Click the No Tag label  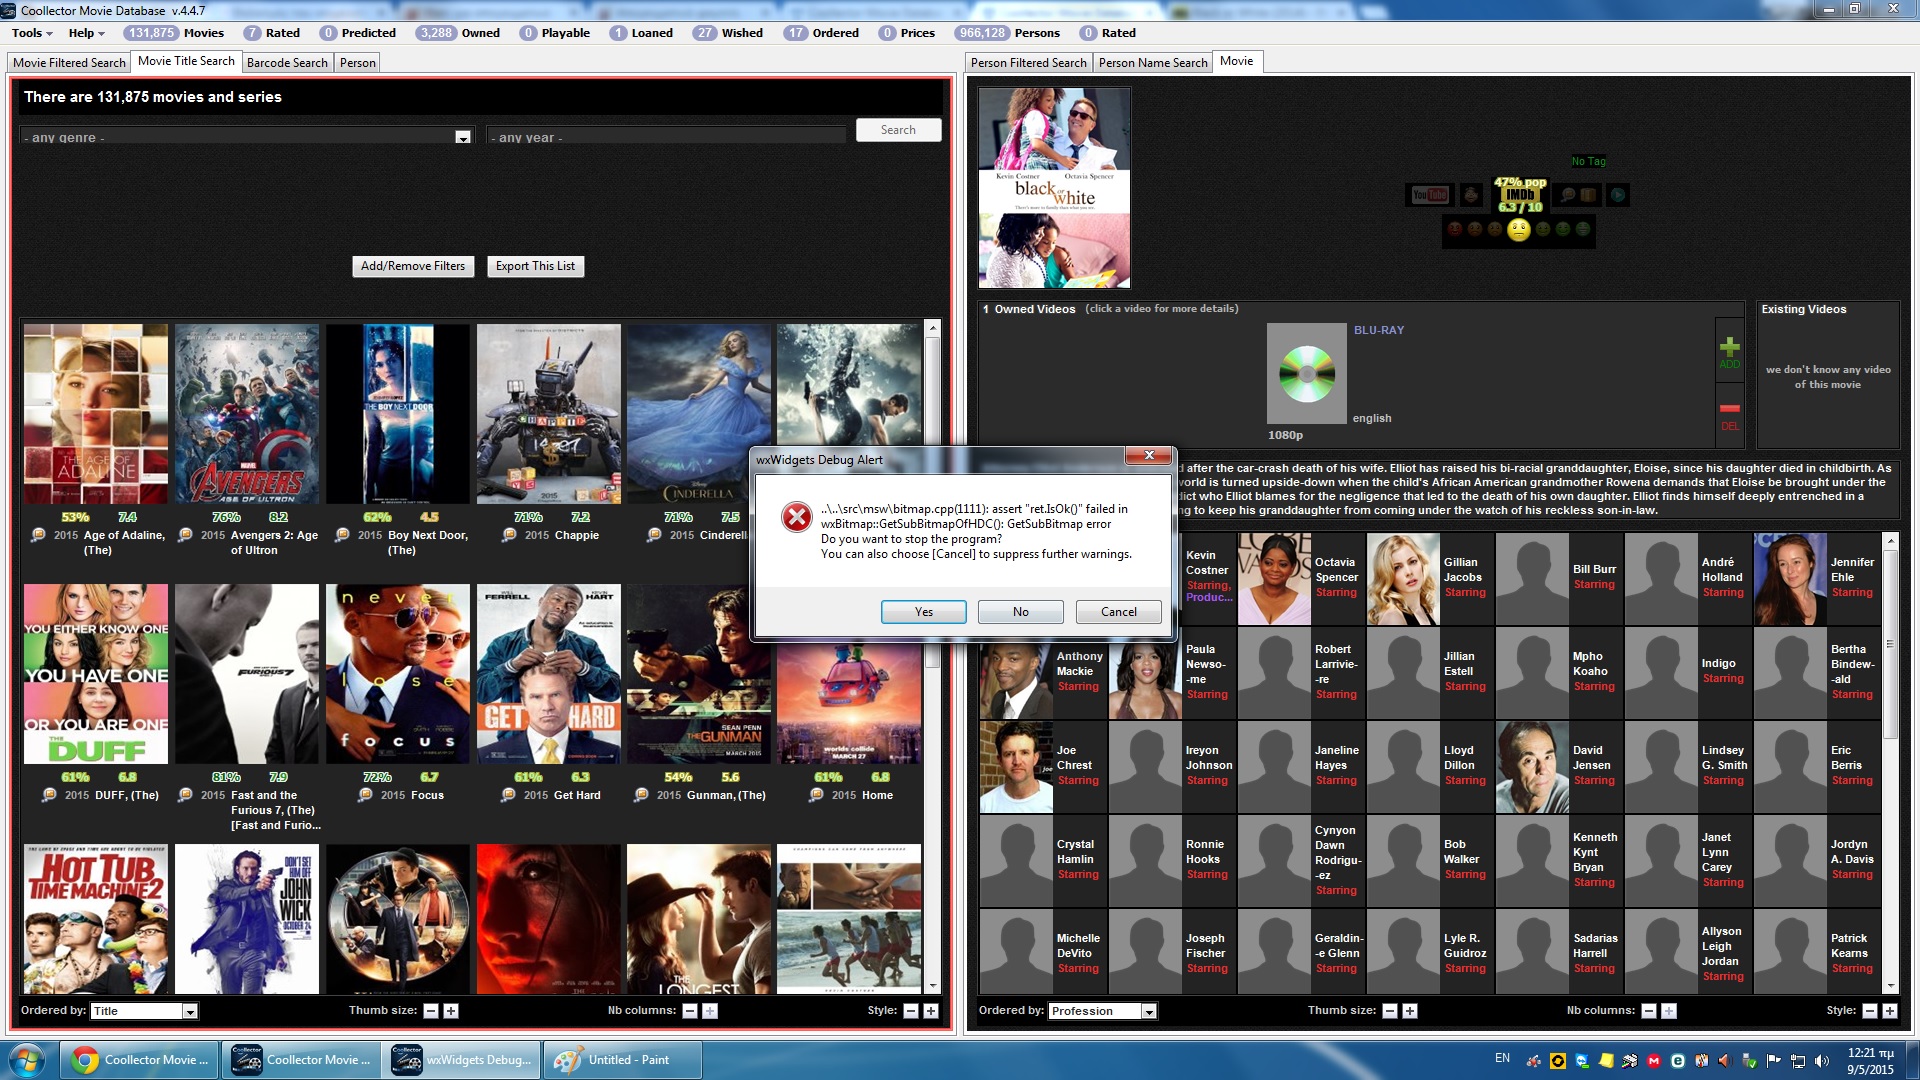1588,161
